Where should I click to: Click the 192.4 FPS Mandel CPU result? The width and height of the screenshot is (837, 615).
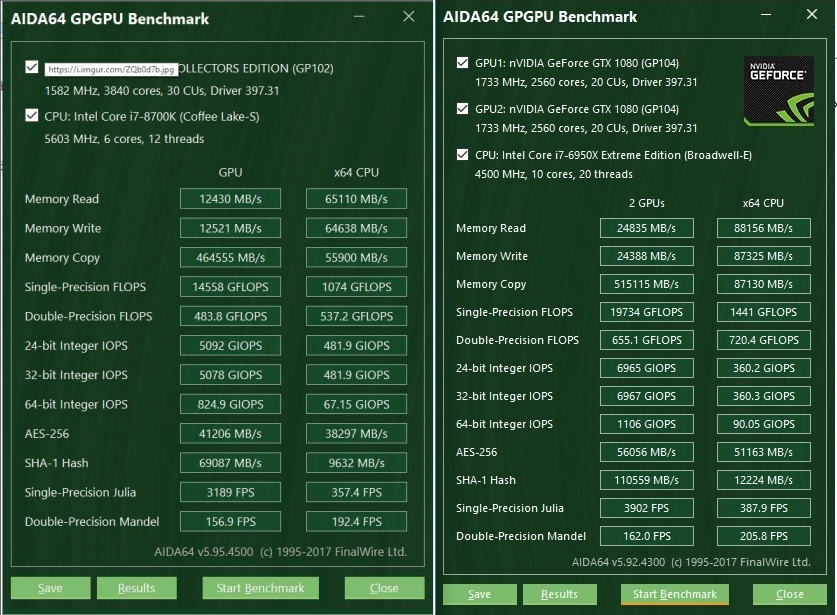click(357, 522)
